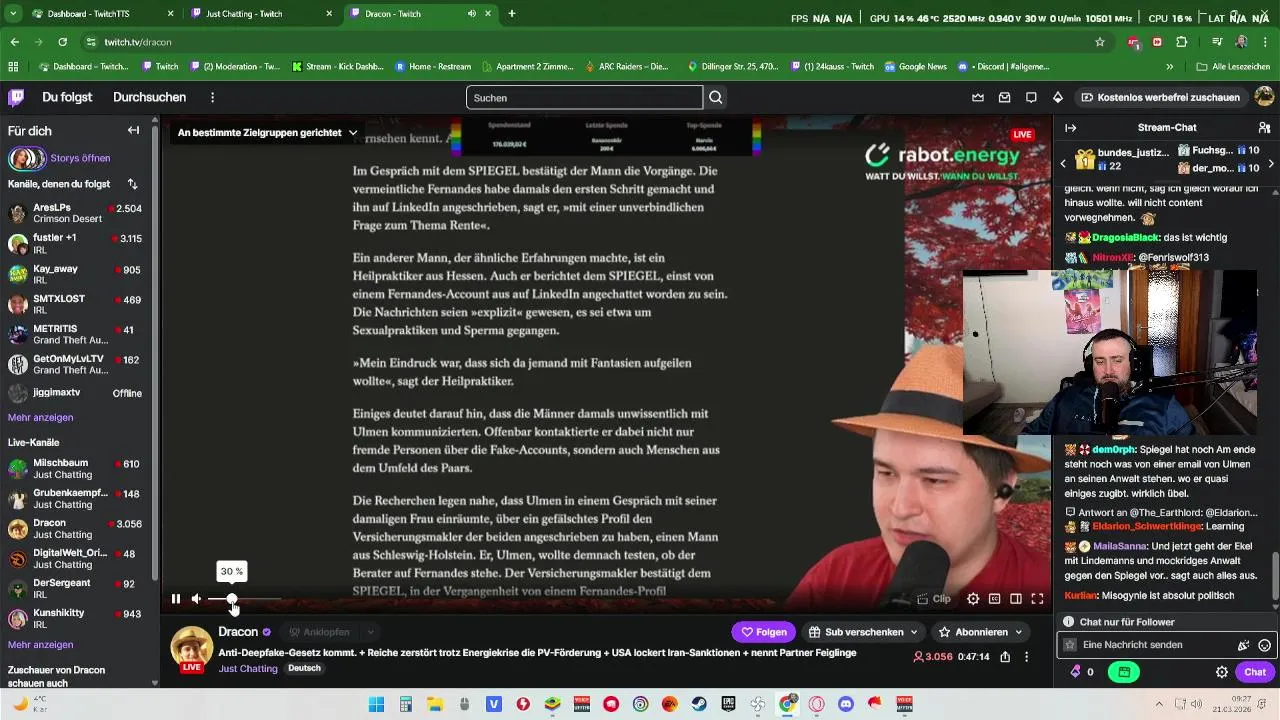Click Kostenlos werbefrei zuschauen button

[x=1160, y=97]
